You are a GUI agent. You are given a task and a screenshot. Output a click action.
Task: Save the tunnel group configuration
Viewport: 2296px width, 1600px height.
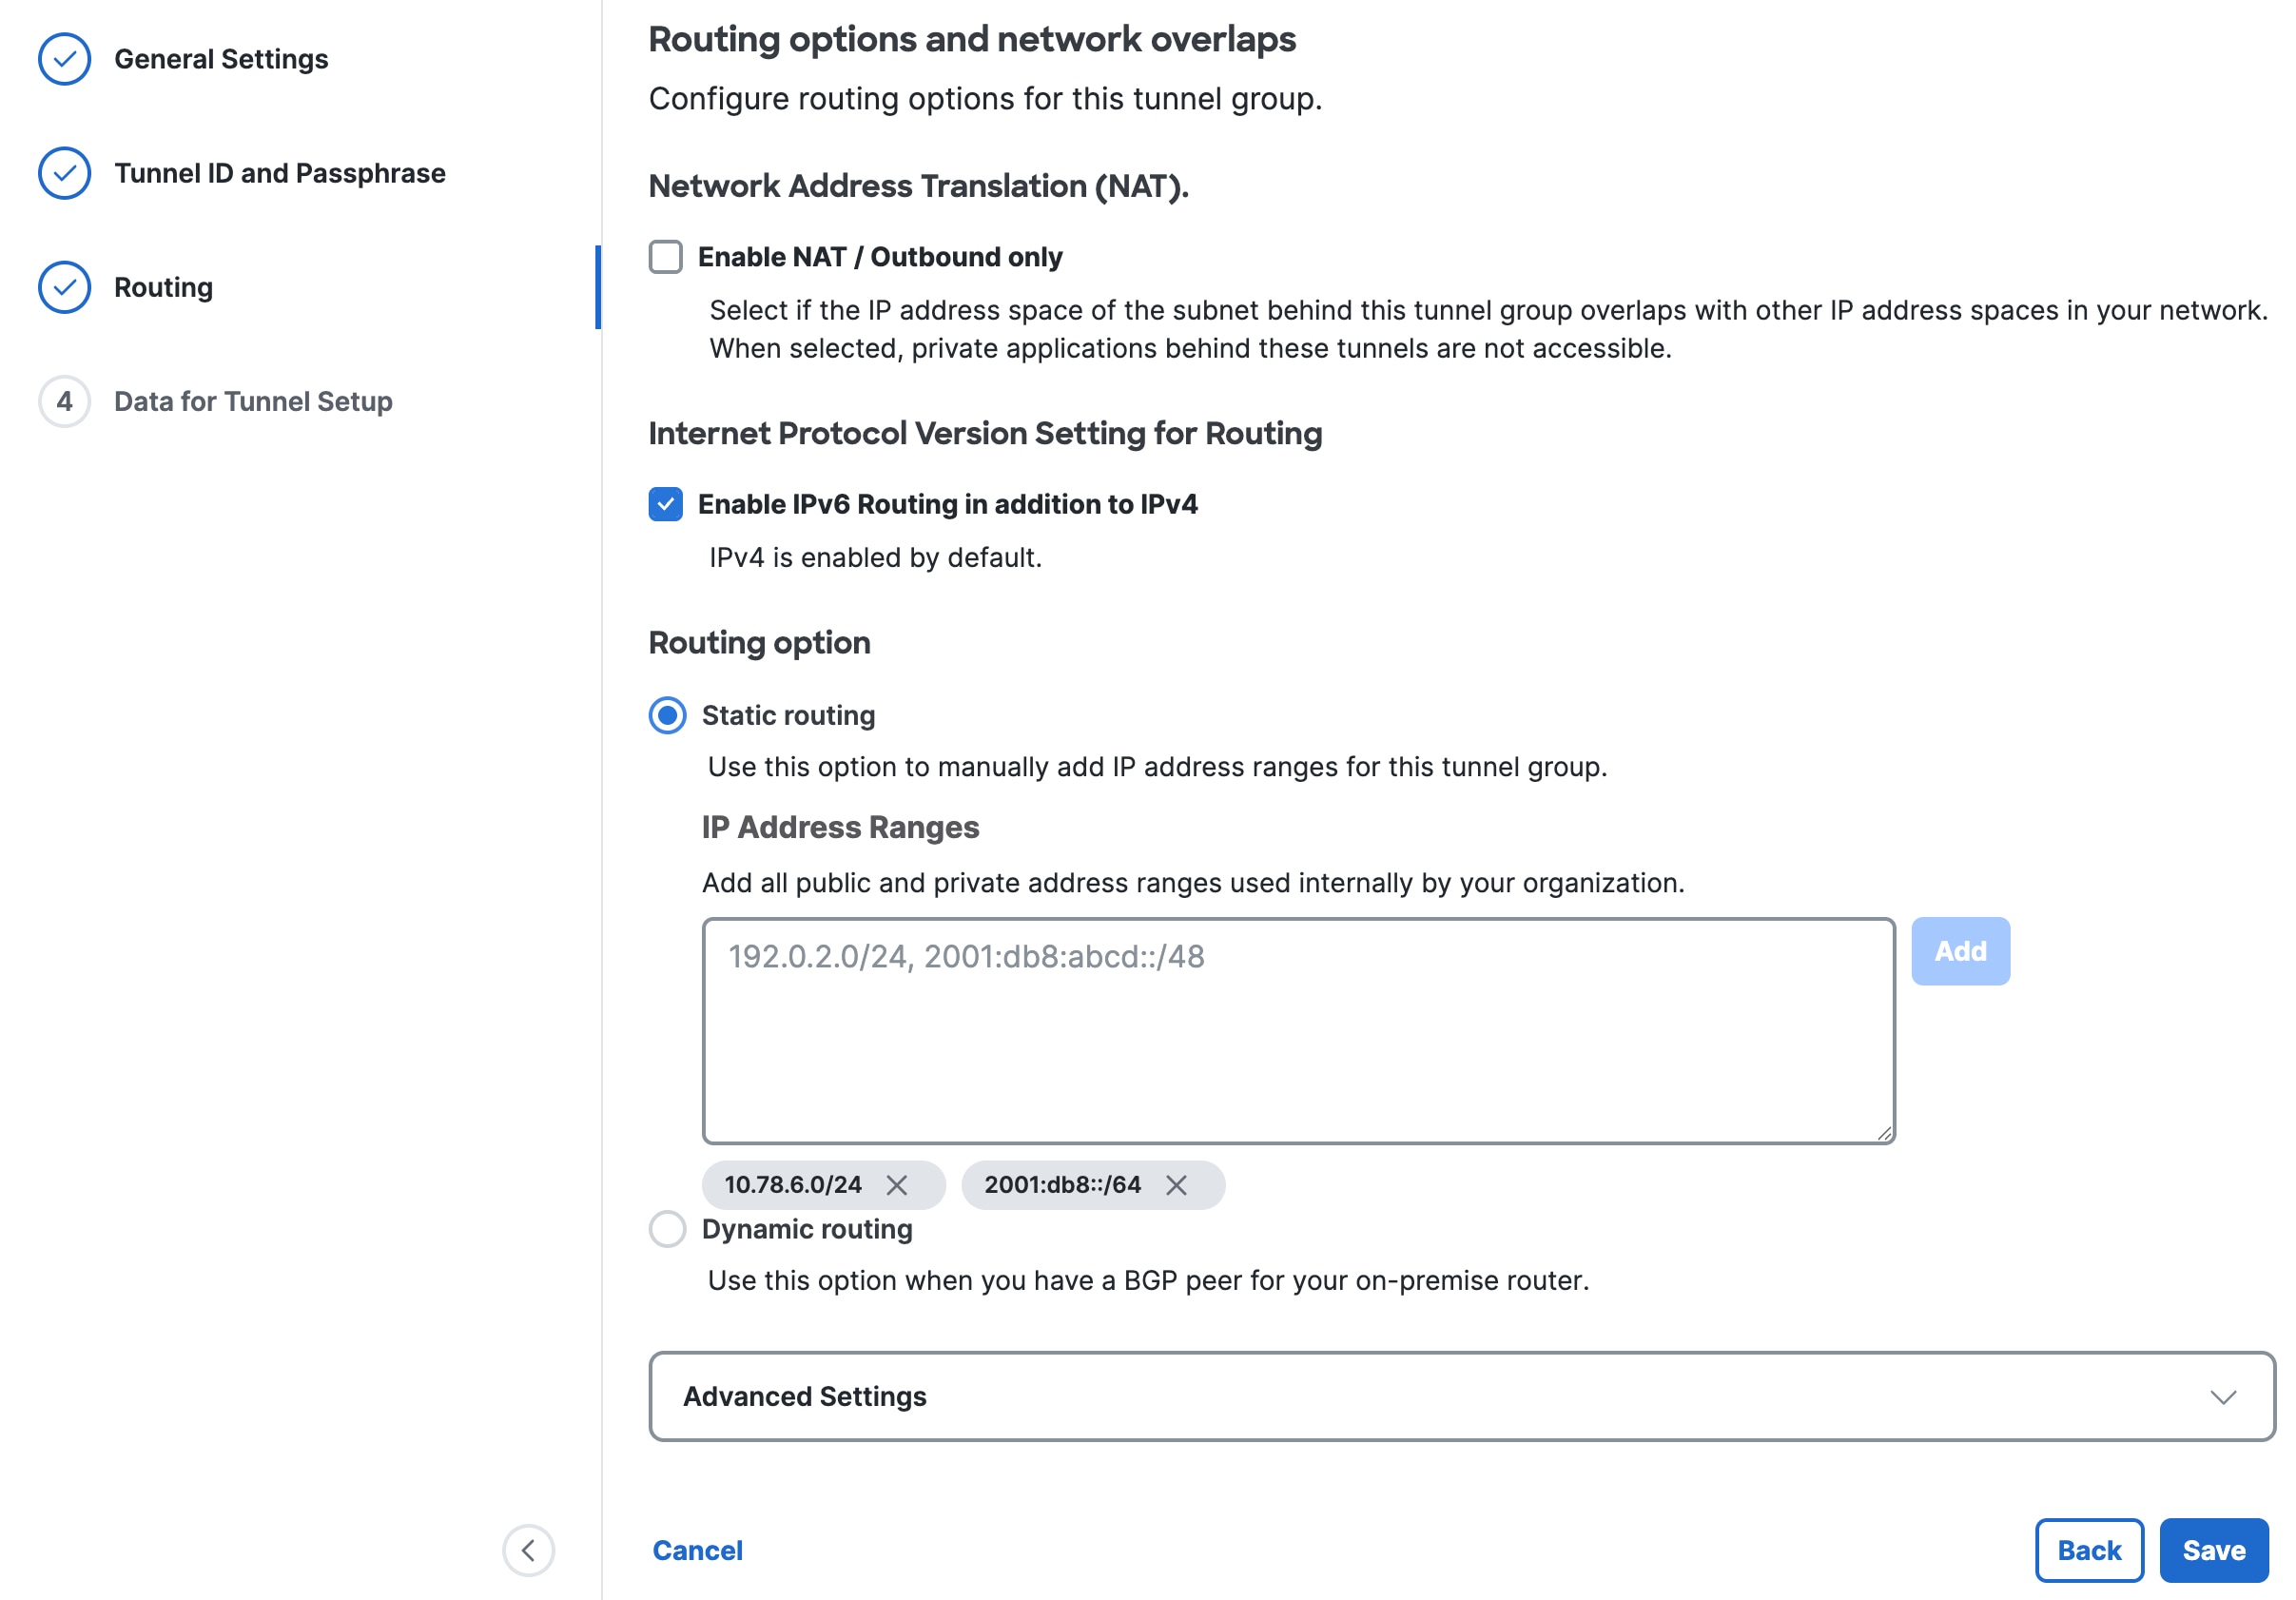[x=2214, y=1550]
